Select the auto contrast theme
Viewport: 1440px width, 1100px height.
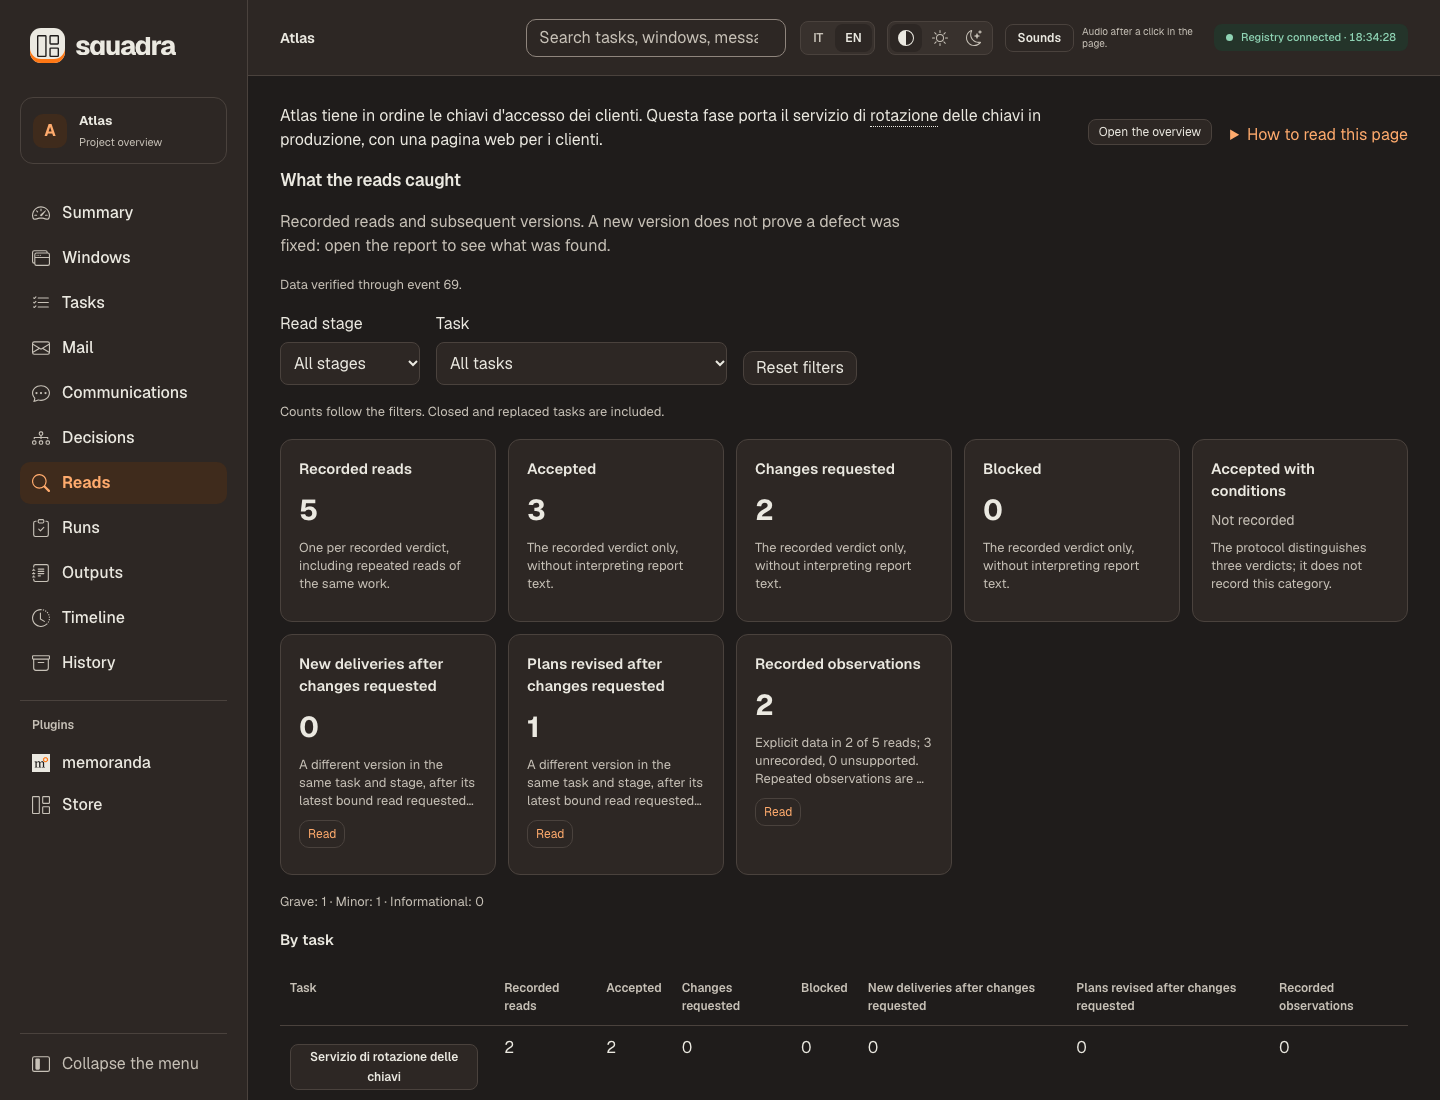906,38
